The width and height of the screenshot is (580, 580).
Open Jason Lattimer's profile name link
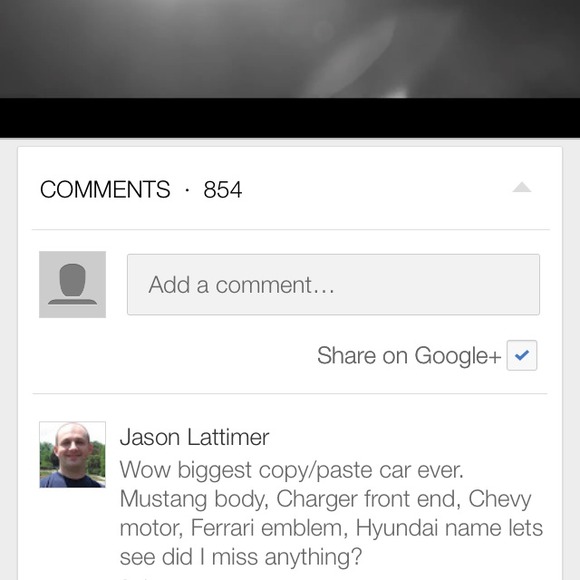(195, 437)
